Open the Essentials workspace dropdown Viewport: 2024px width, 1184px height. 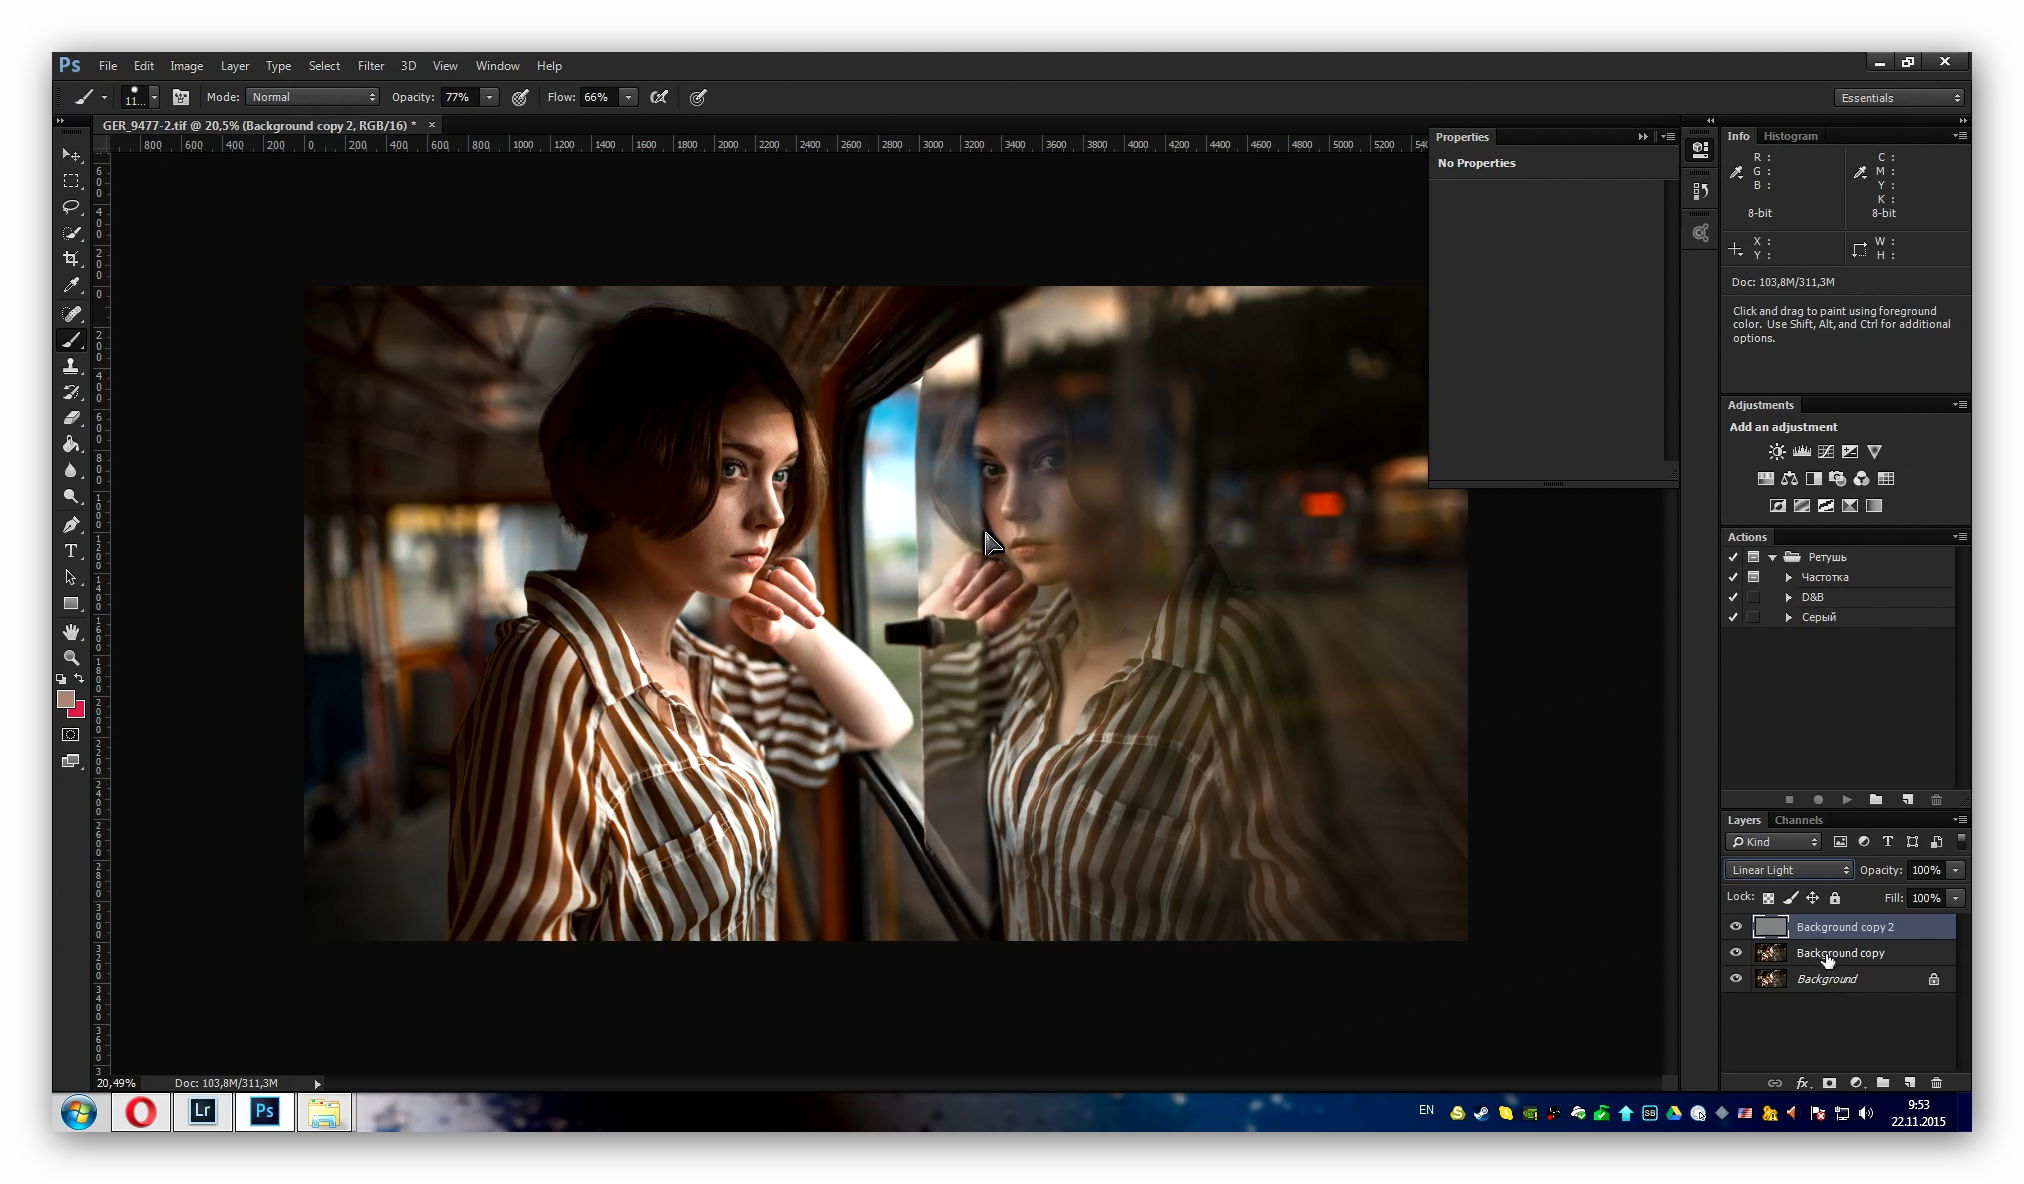pos(1899,98)
